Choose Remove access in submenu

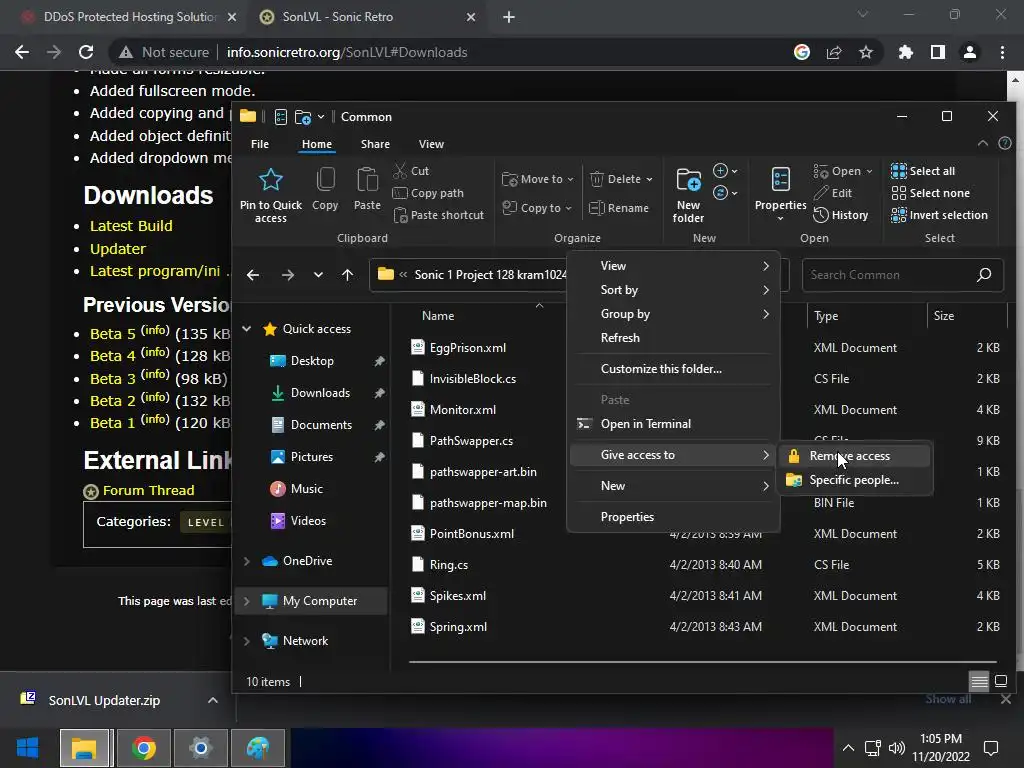[x=855, y=456]
